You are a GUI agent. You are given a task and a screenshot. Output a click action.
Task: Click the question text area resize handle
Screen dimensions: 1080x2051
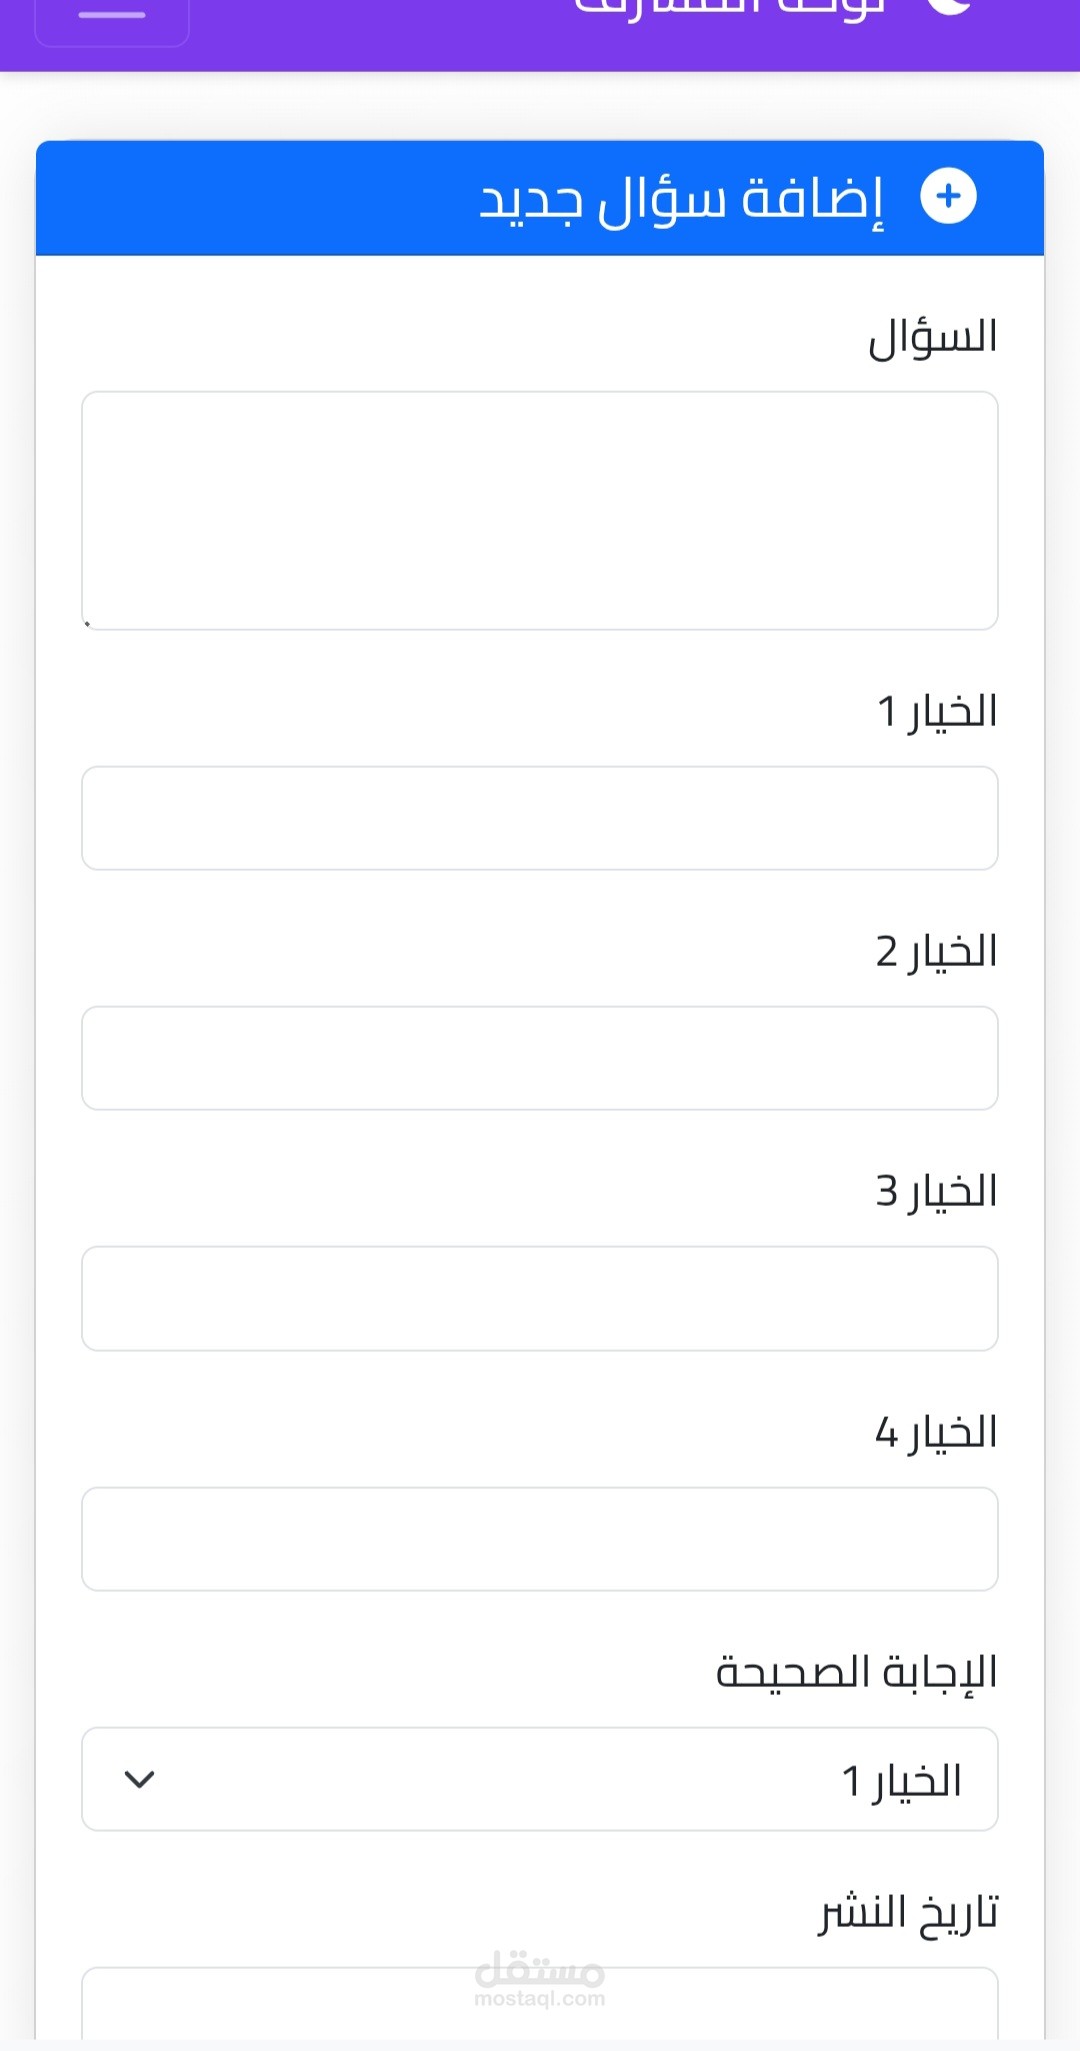(89, 623)
